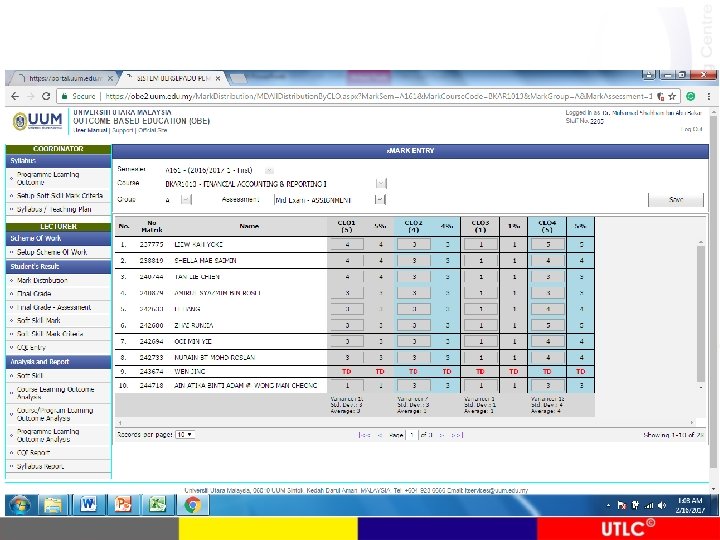
Task: Click the Windows Start orb
Action: (x=20, y=505)
